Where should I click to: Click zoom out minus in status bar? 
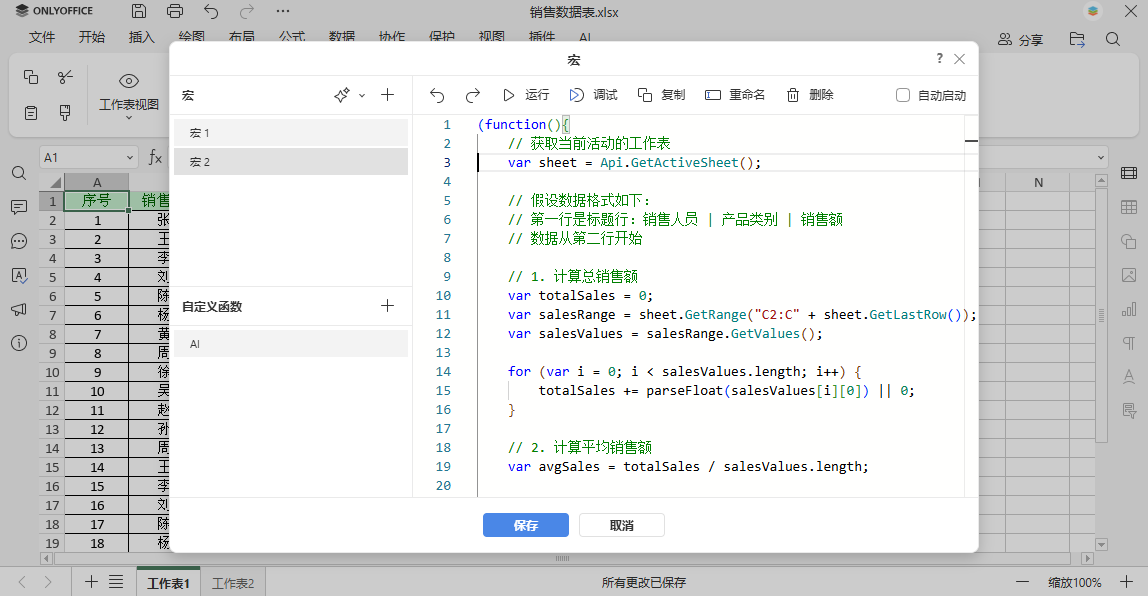coord(1022,582)
